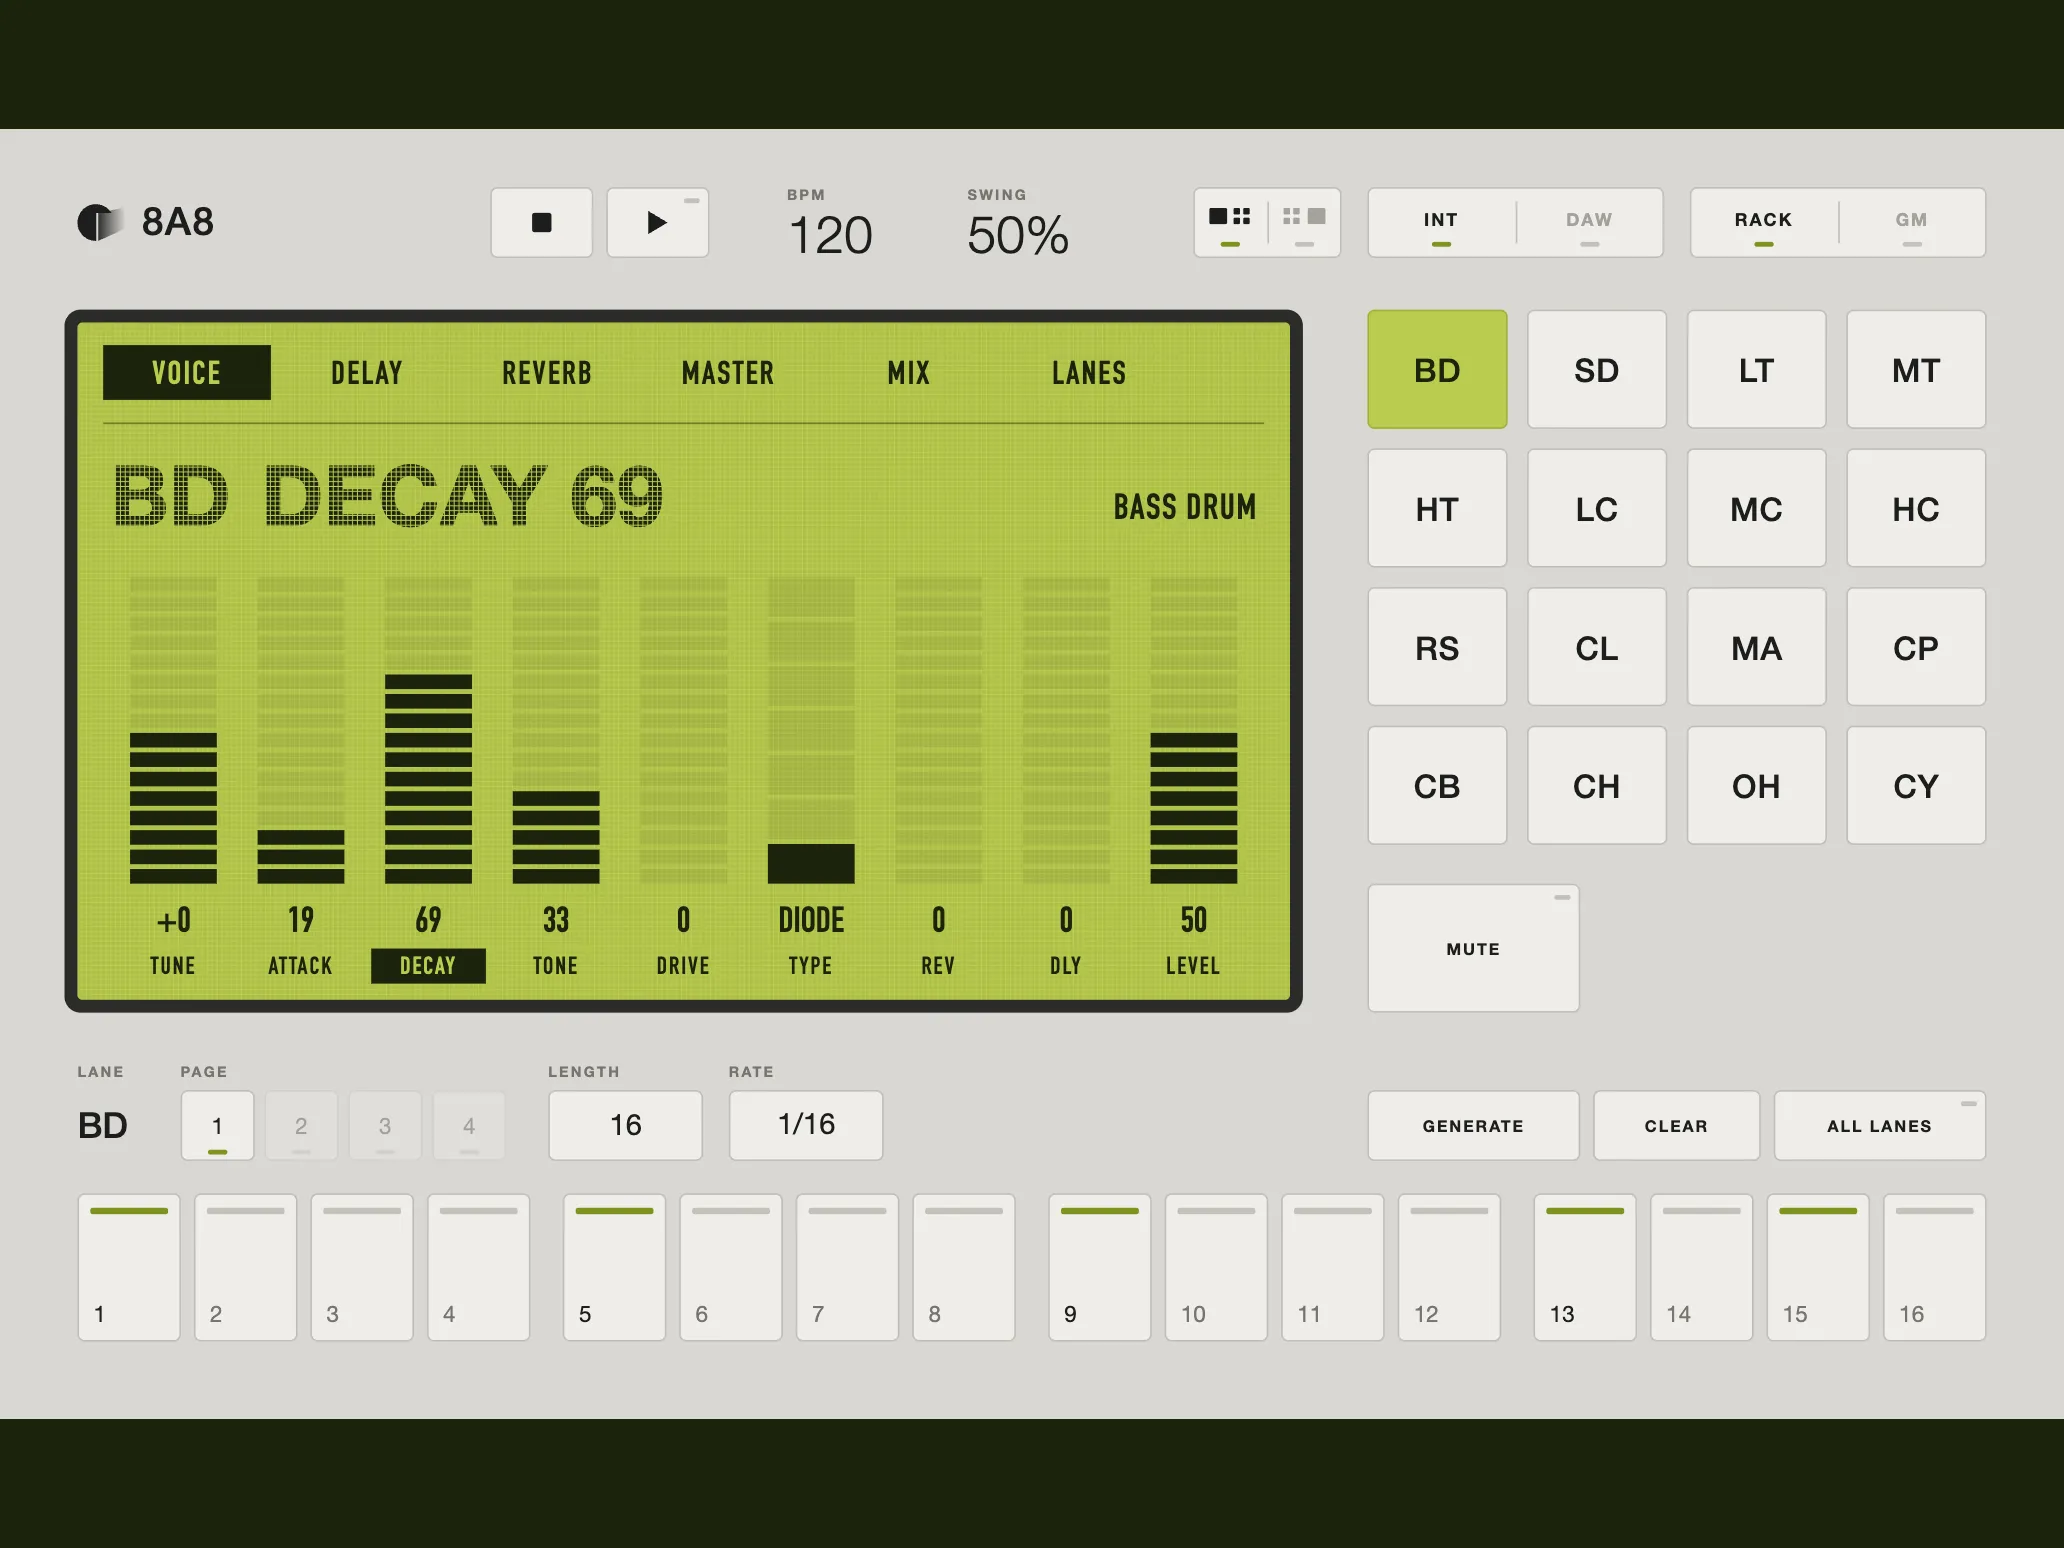This screenshot has height=1548, width=2064.
Task: Select the RS rimshot pad
Action: click(x=1437, y=647)
